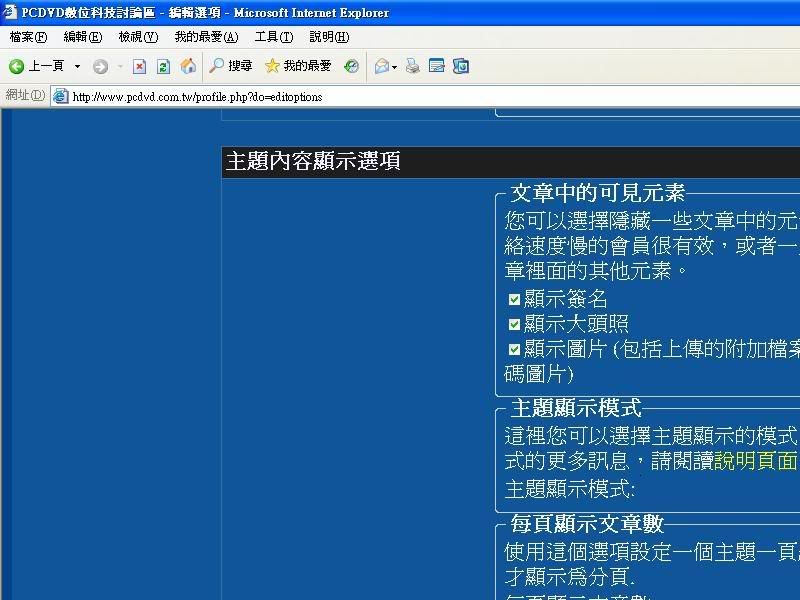
Task: Expand the Back button history dropdown
Action: (78, 67)
